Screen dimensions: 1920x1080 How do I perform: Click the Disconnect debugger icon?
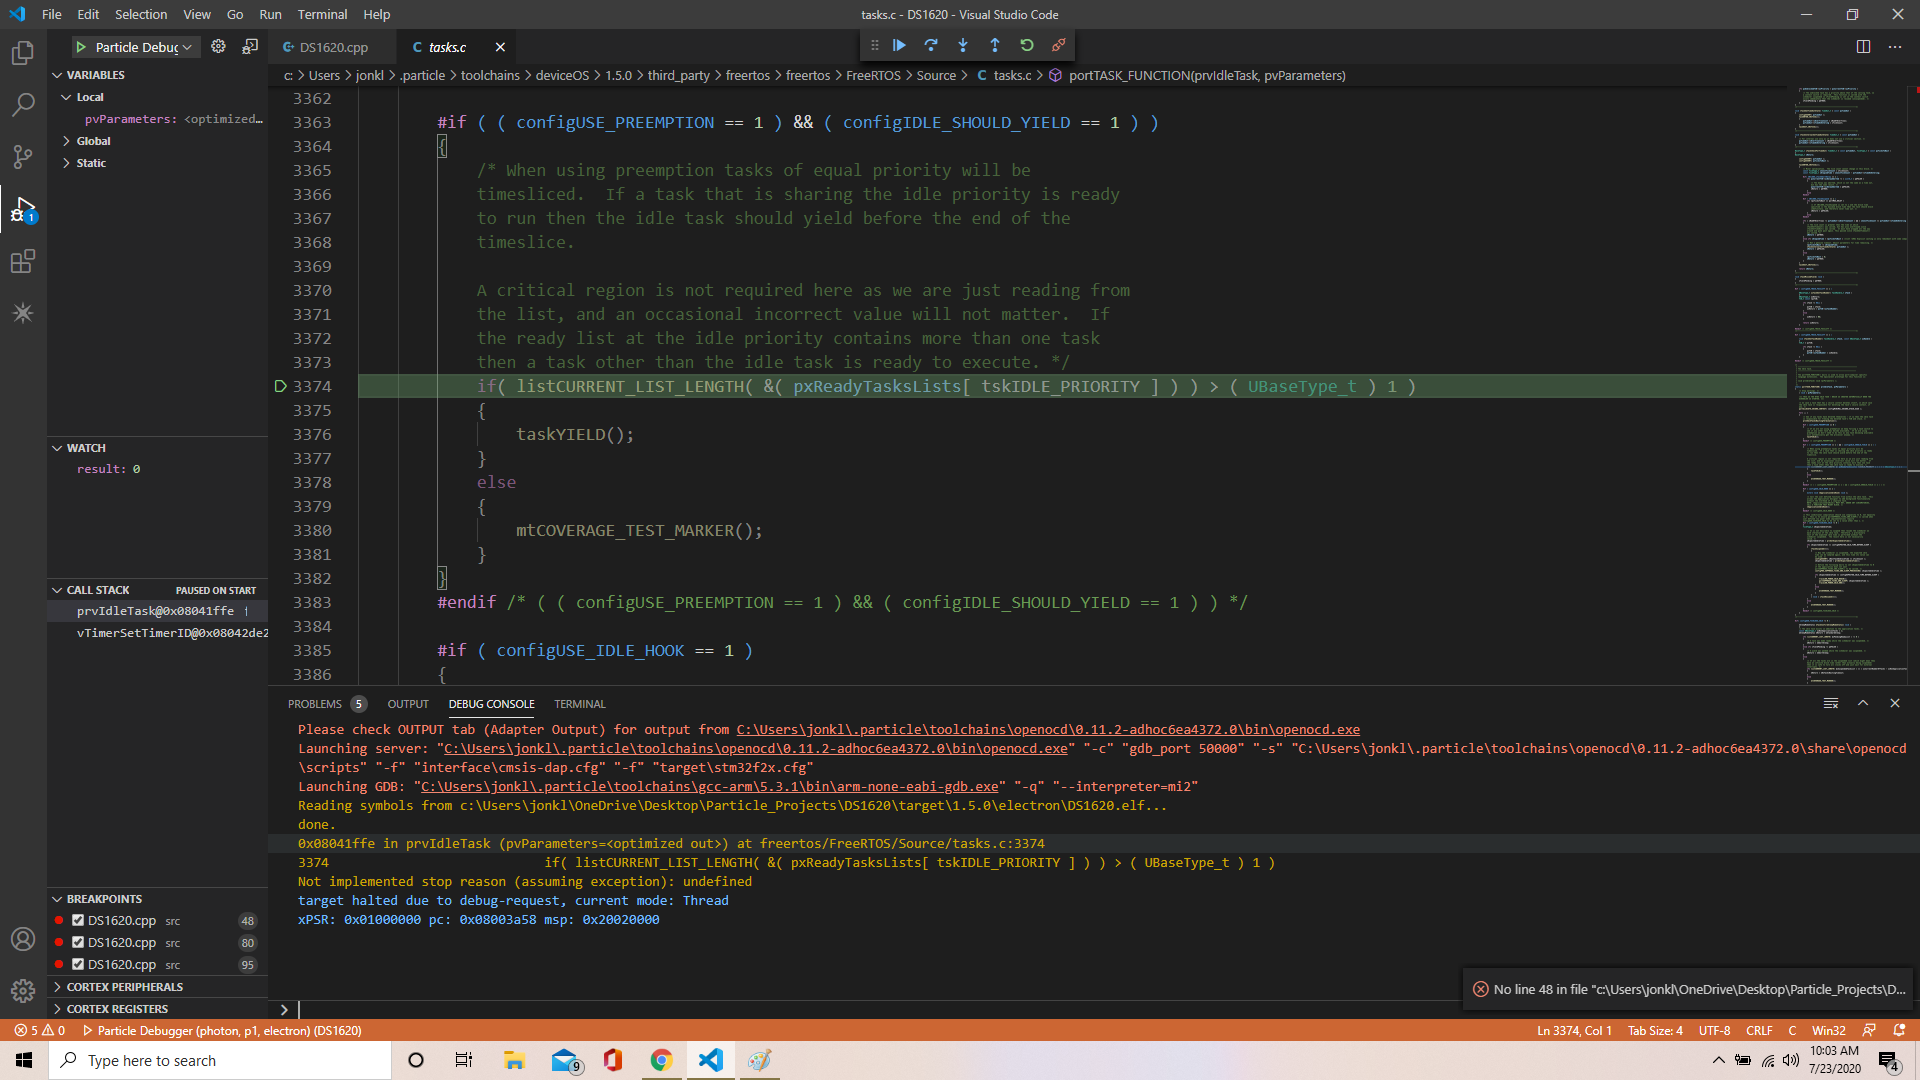coord(1058,45)
